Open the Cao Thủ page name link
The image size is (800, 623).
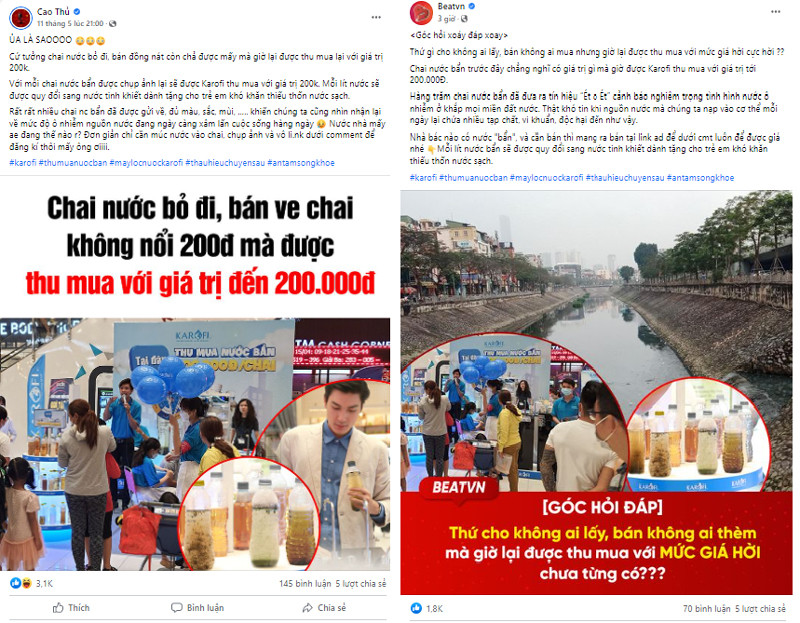(x=53, y=11)
